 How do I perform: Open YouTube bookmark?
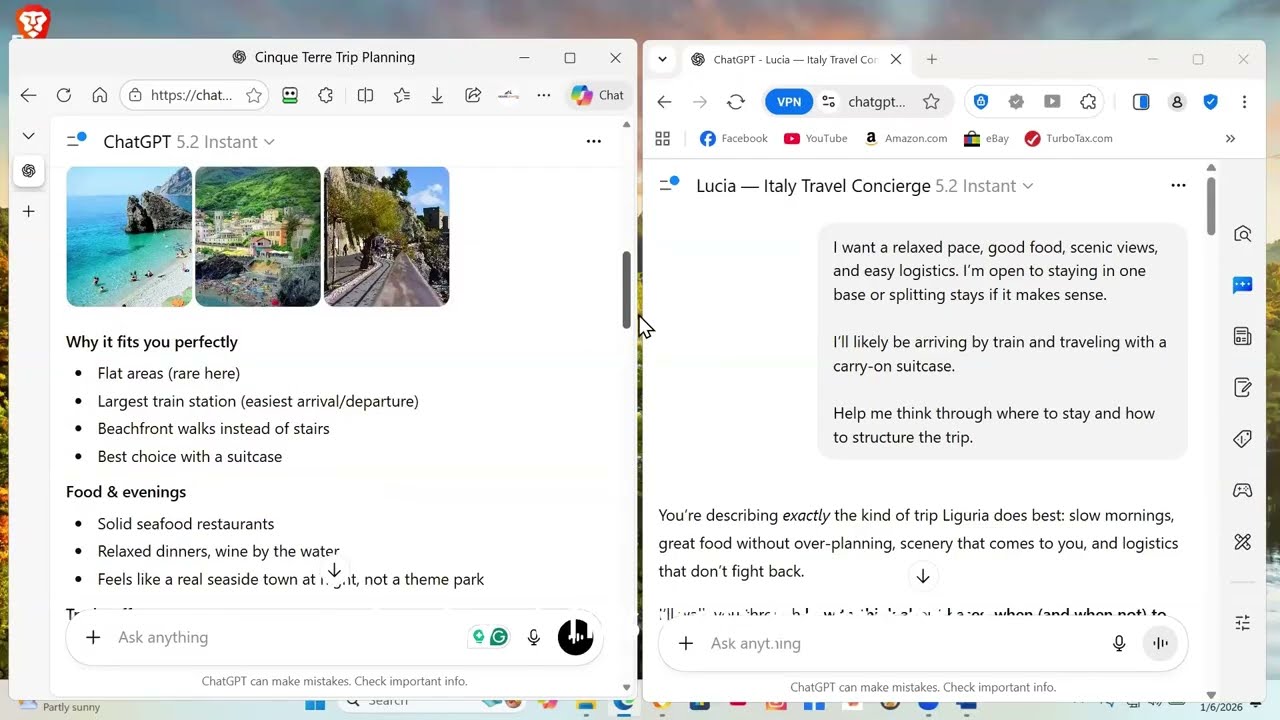click(x=815, y=139)
